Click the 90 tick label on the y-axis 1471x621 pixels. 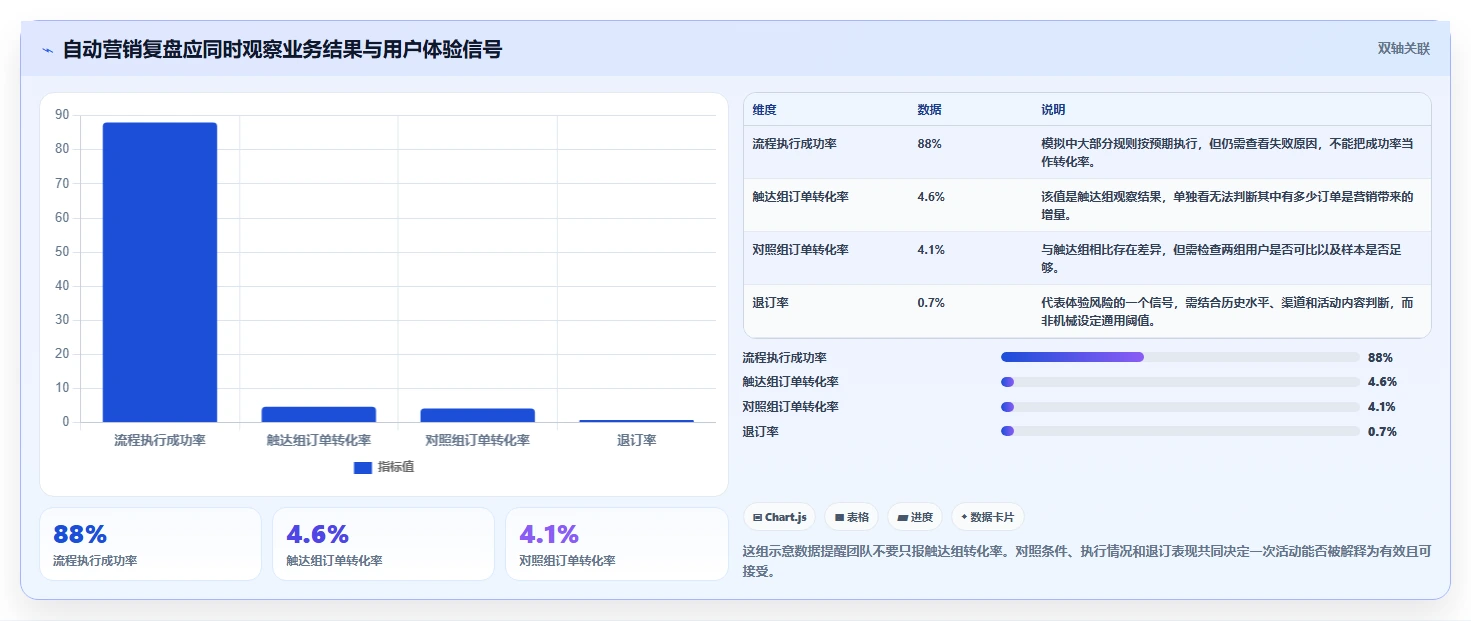(x=62, y=115)
